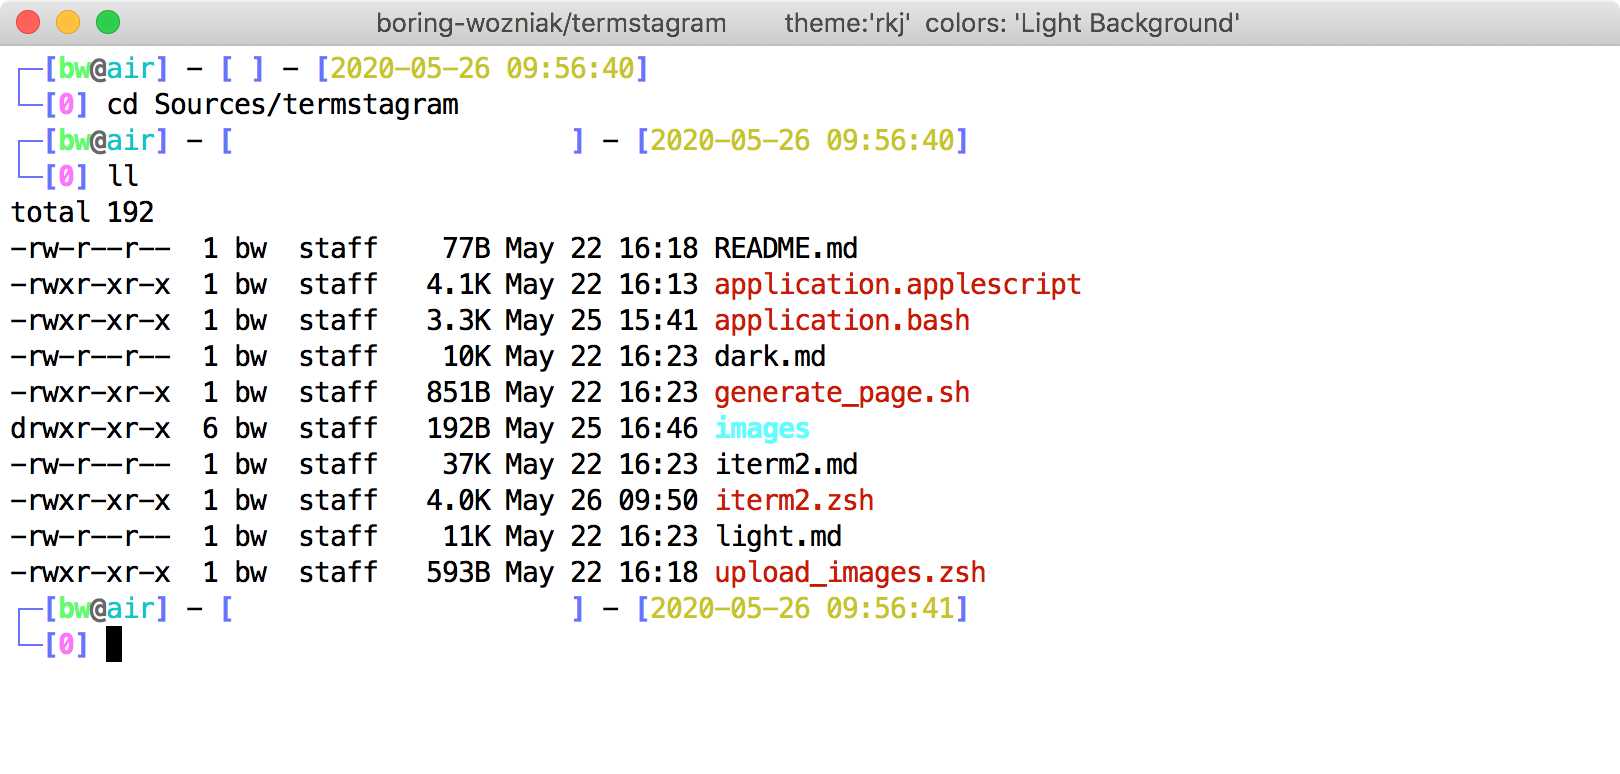The width and height of the screenshot is (1620, 774).
Task: Click the red iterm2.zsh filename
Action: point(794,500)
